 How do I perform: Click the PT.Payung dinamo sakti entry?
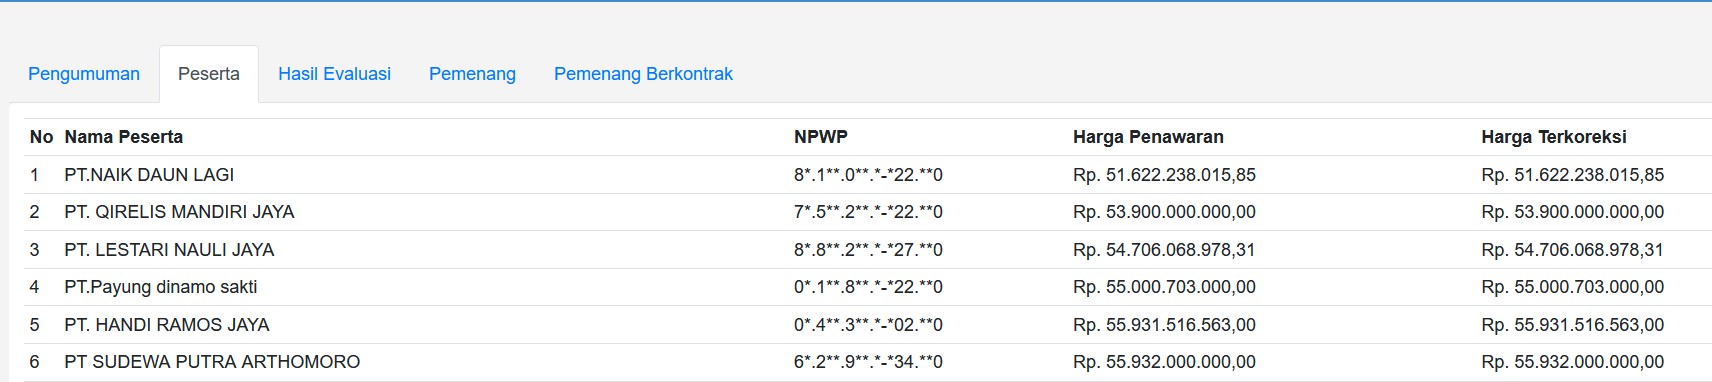pyautogui.click(x=161, y=287)
